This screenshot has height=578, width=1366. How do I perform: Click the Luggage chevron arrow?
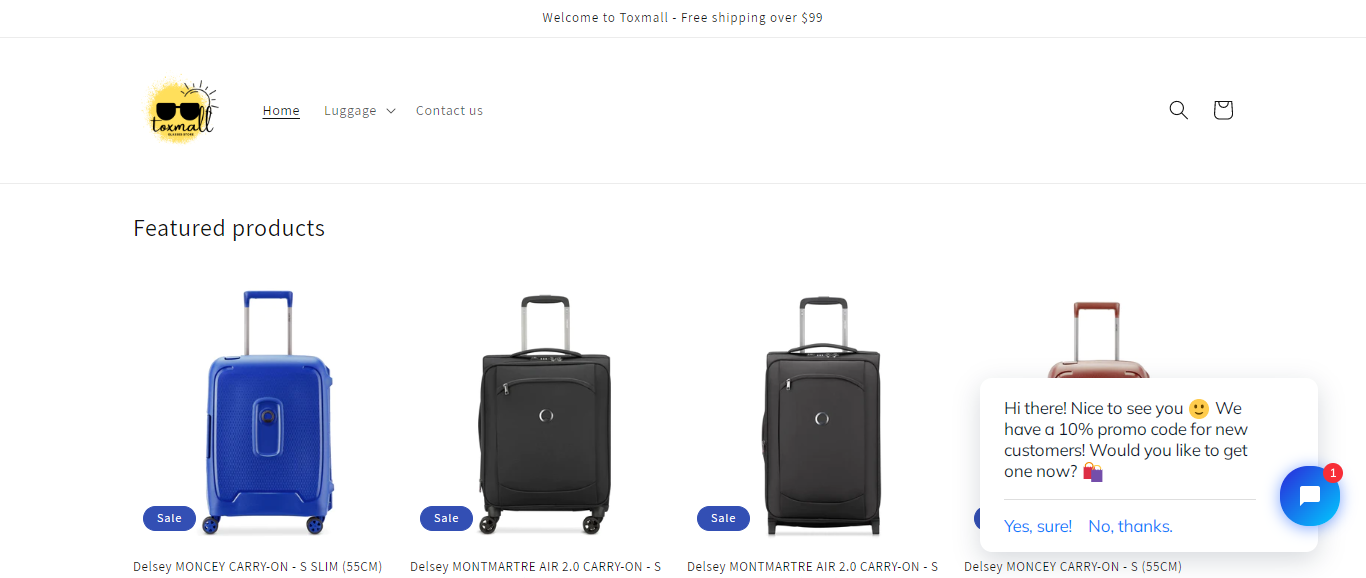tap(391, 111)
